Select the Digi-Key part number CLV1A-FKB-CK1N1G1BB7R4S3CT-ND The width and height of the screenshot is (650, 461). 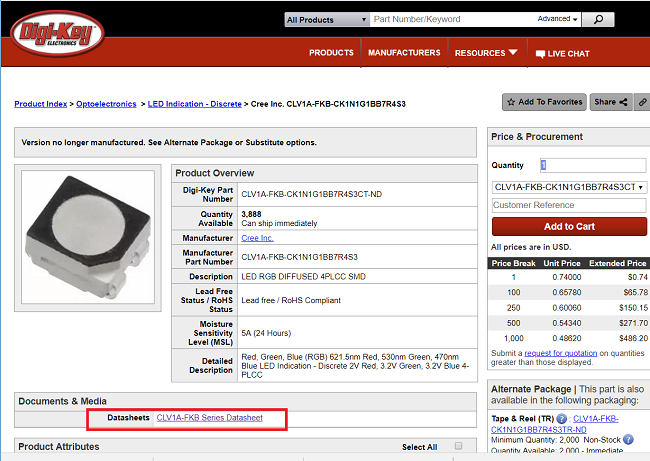pos(312,194)
